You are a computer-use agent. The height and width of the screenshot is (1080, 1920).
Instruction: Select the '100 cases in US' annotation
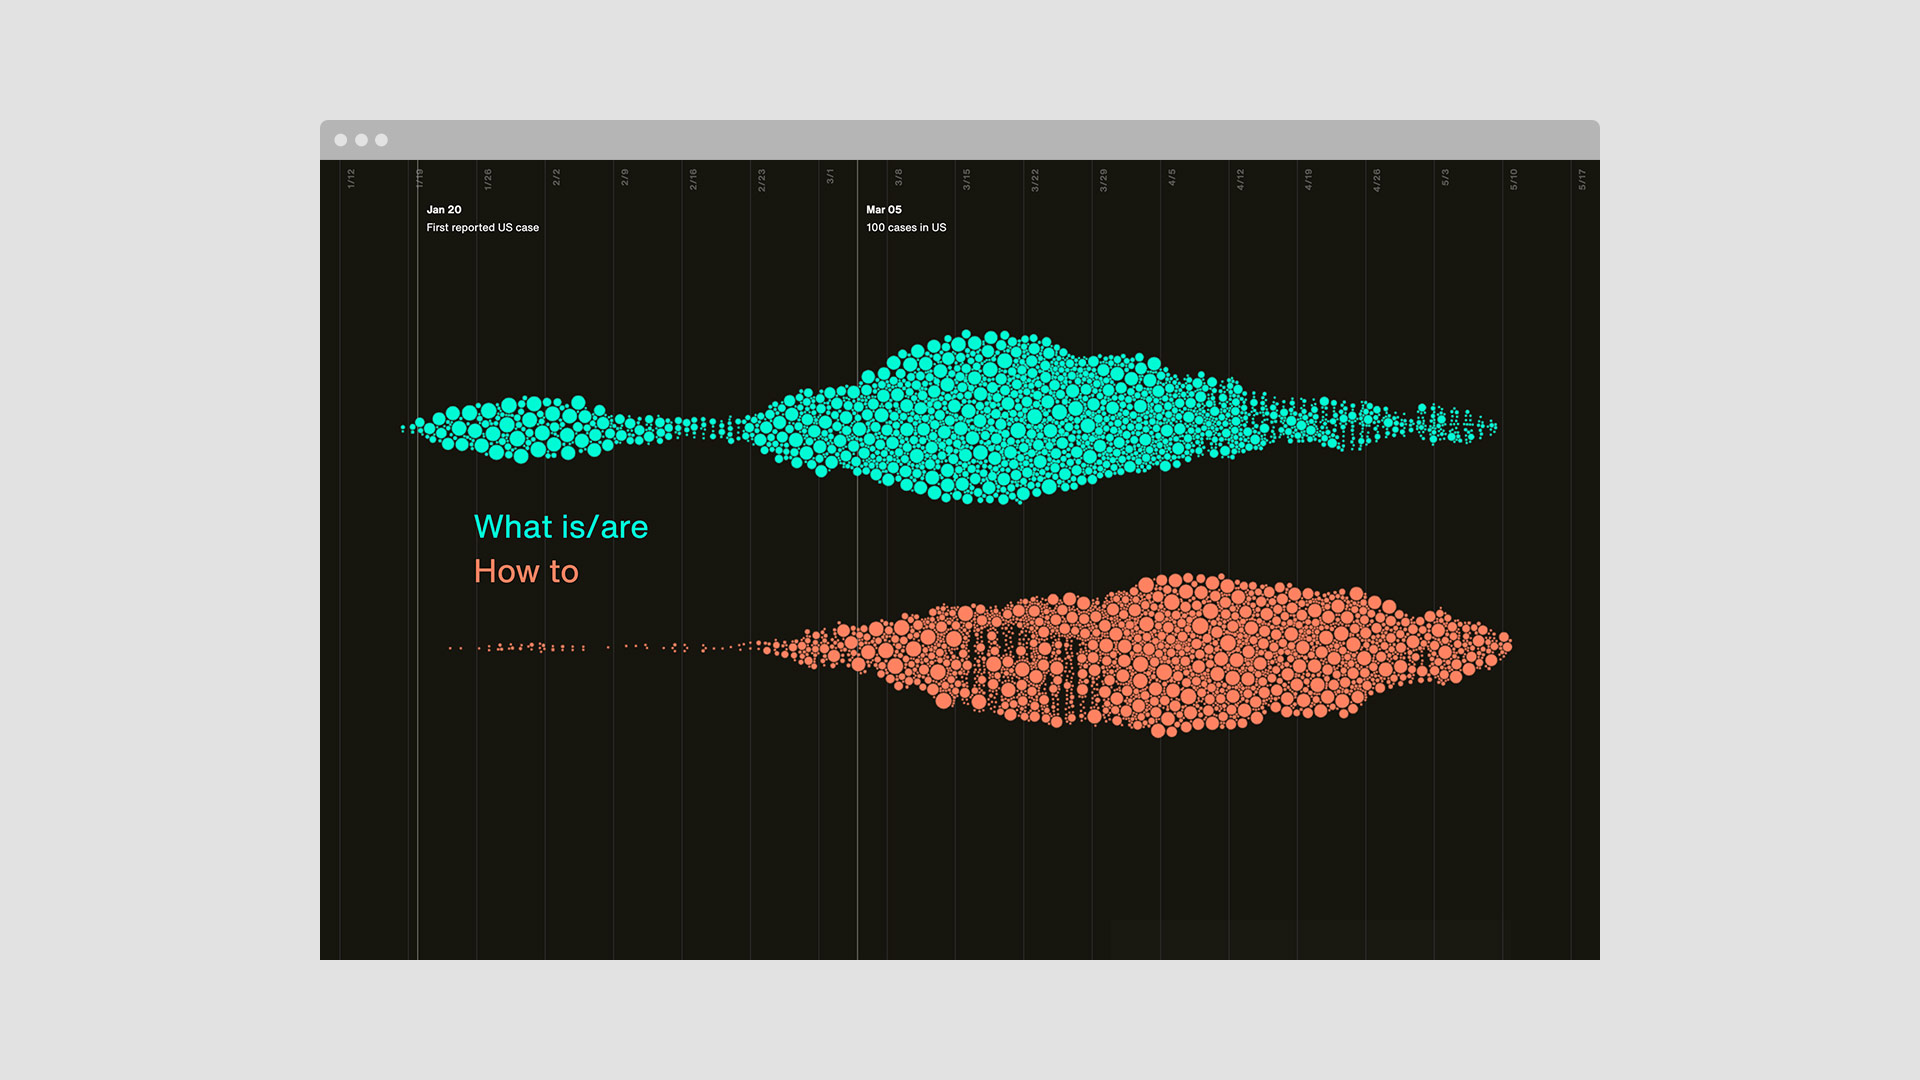[x=906, y=228]
